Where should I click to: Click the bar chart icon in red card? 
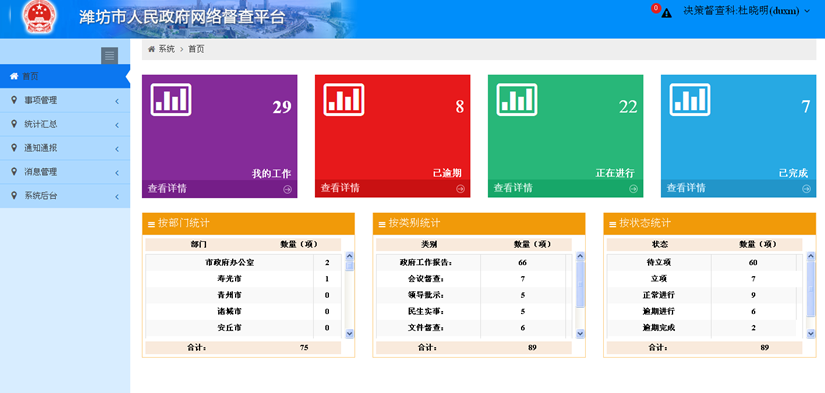click(x=344, y=99)
